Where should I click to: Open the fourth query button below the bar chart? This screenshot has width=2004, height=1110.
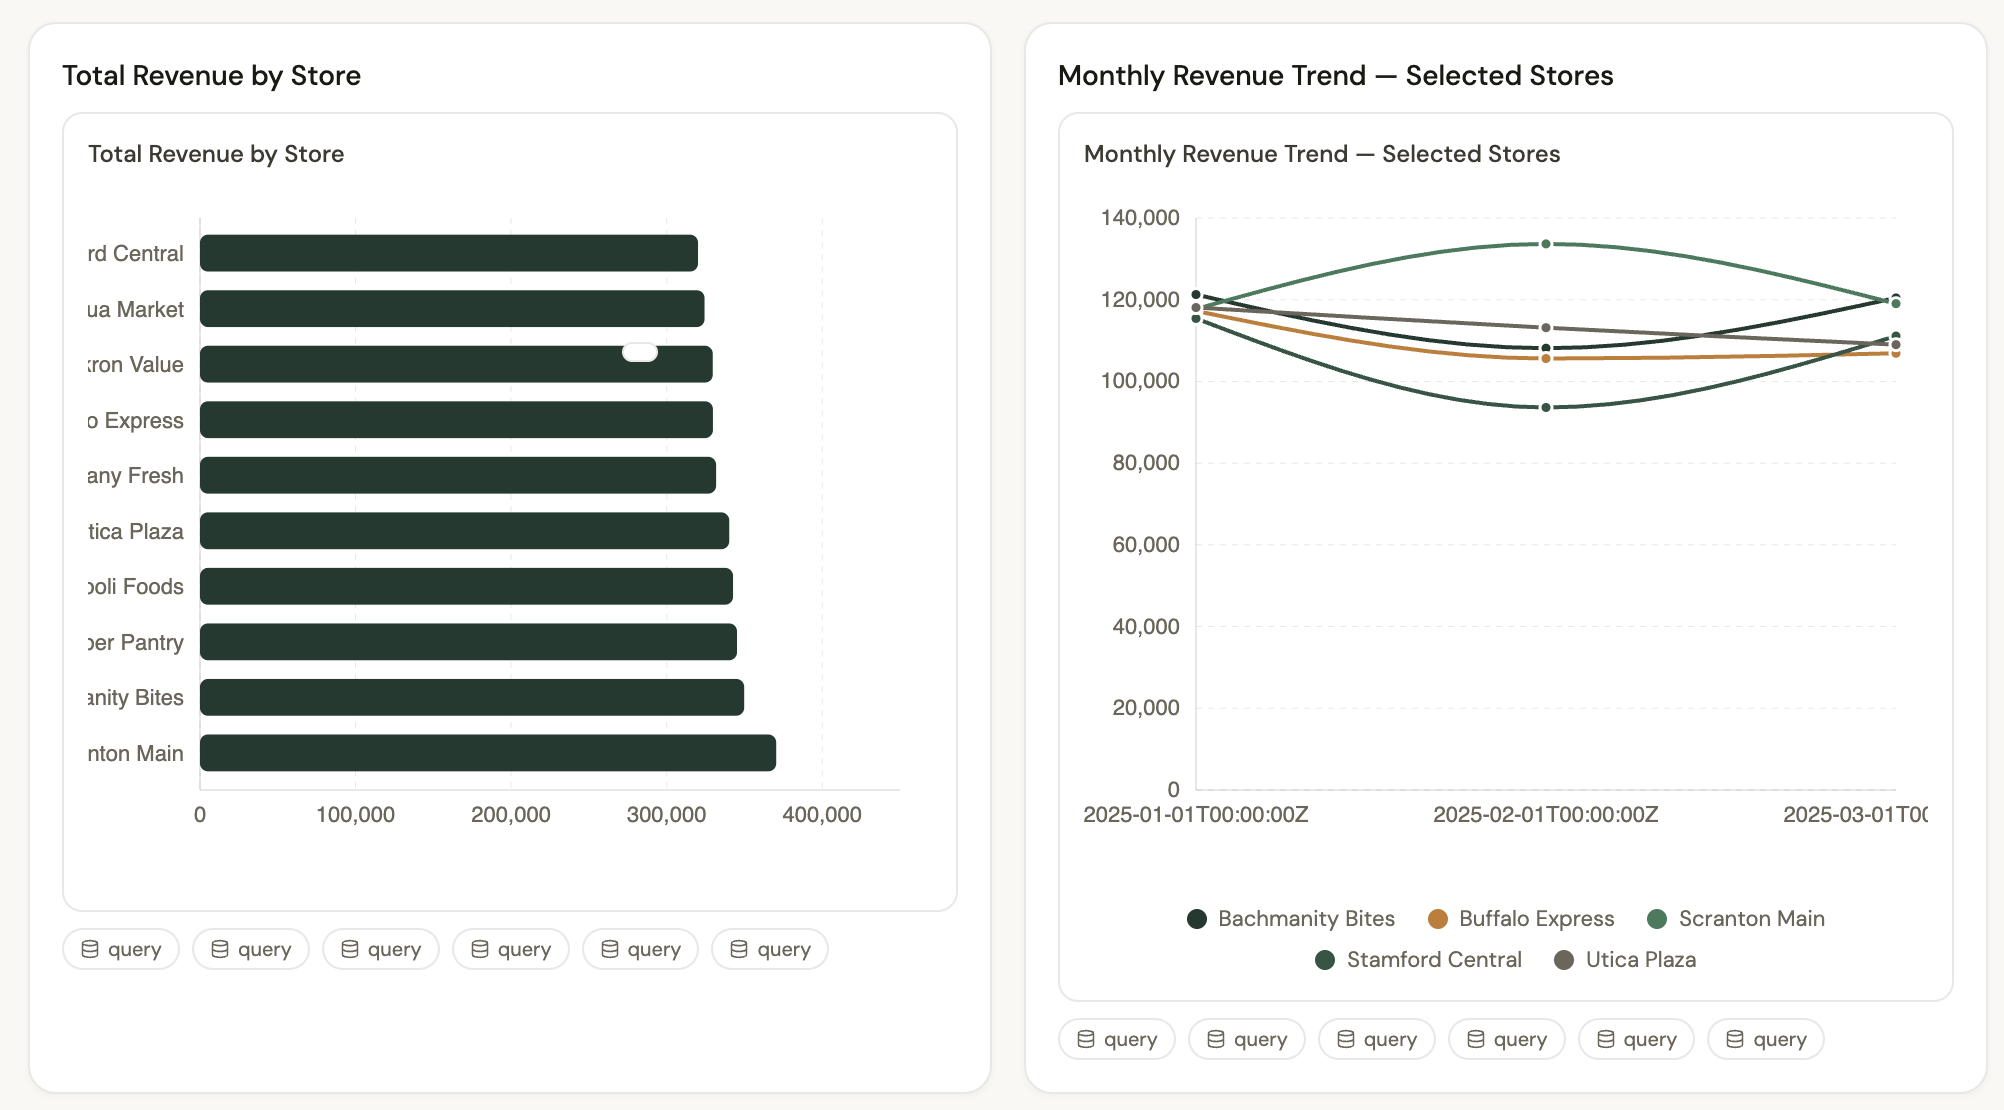(511, 949)
